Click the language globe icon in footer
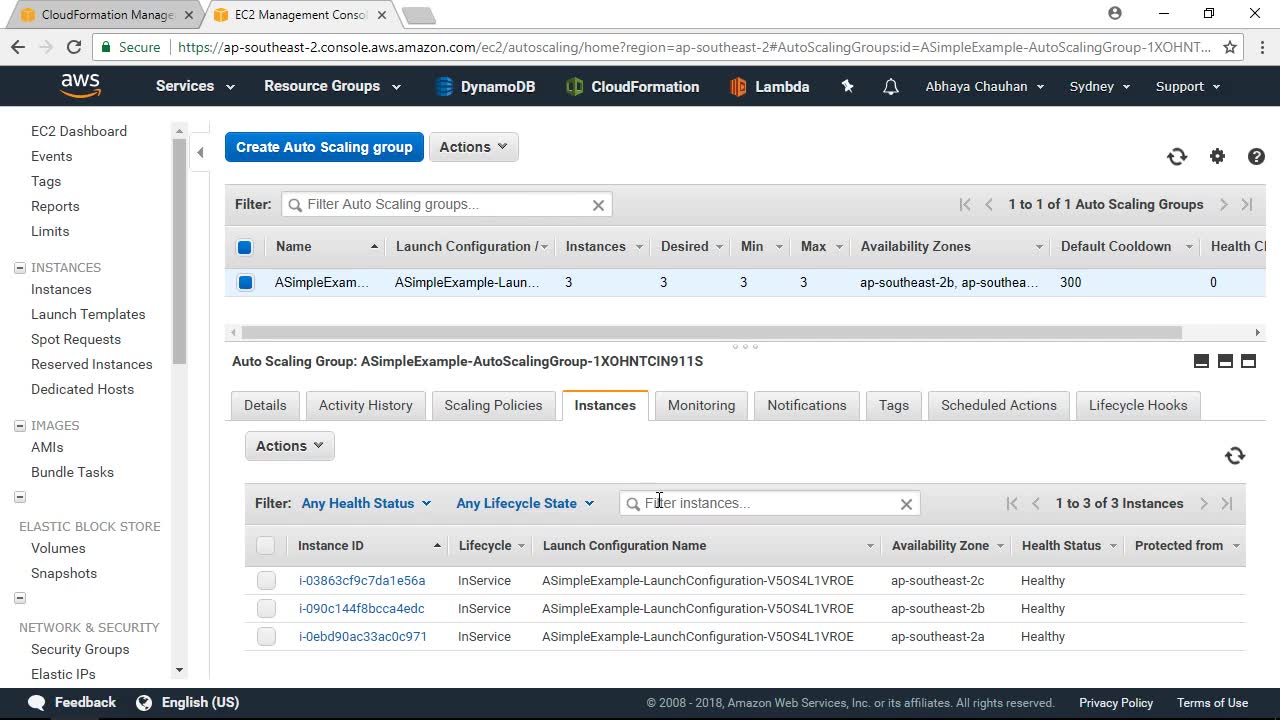Viewport: 1280px width, 720px height. click(144, 702)
